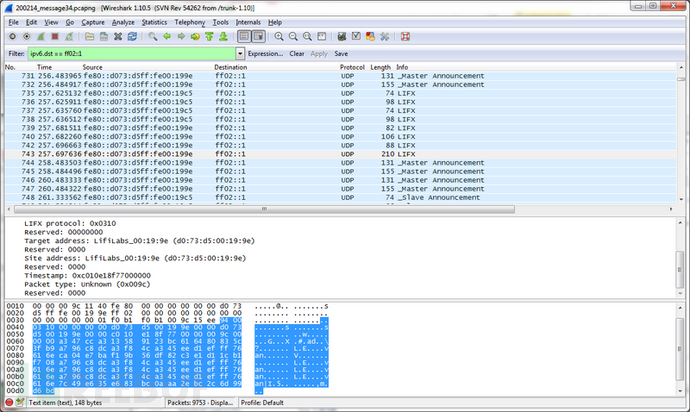
Task: Click the Apply filter button
Action: coord(319,54)
